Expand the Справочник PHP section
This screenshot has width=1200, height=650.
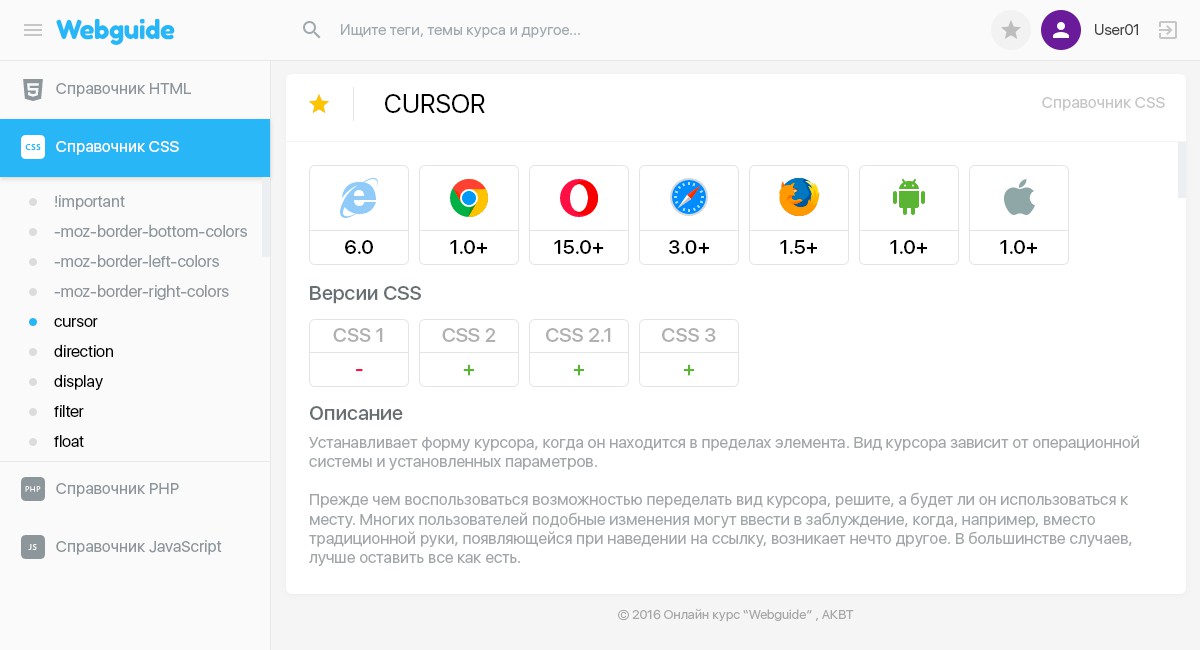pyautogui.click(x=117, y=489)
